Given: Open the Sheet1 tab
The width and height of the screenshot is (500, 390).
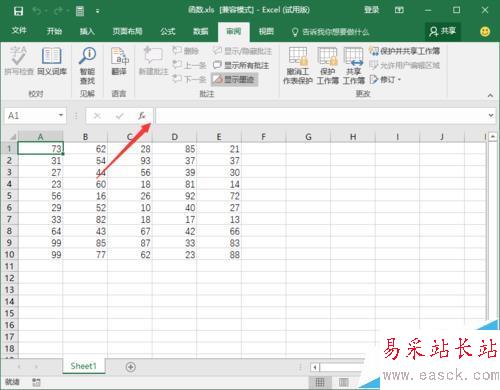Looking at the screenshot, I should pyautogui.click(x=84, y=366).
